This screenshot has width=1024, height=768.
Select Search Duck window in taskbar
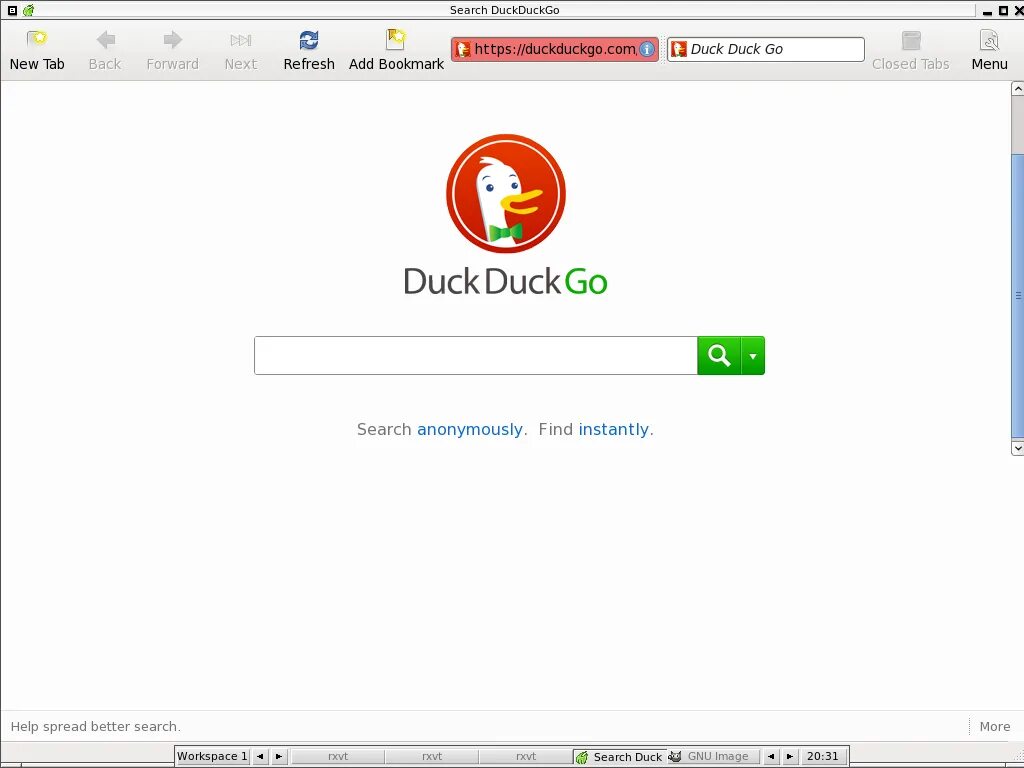(x=620, y=756)
